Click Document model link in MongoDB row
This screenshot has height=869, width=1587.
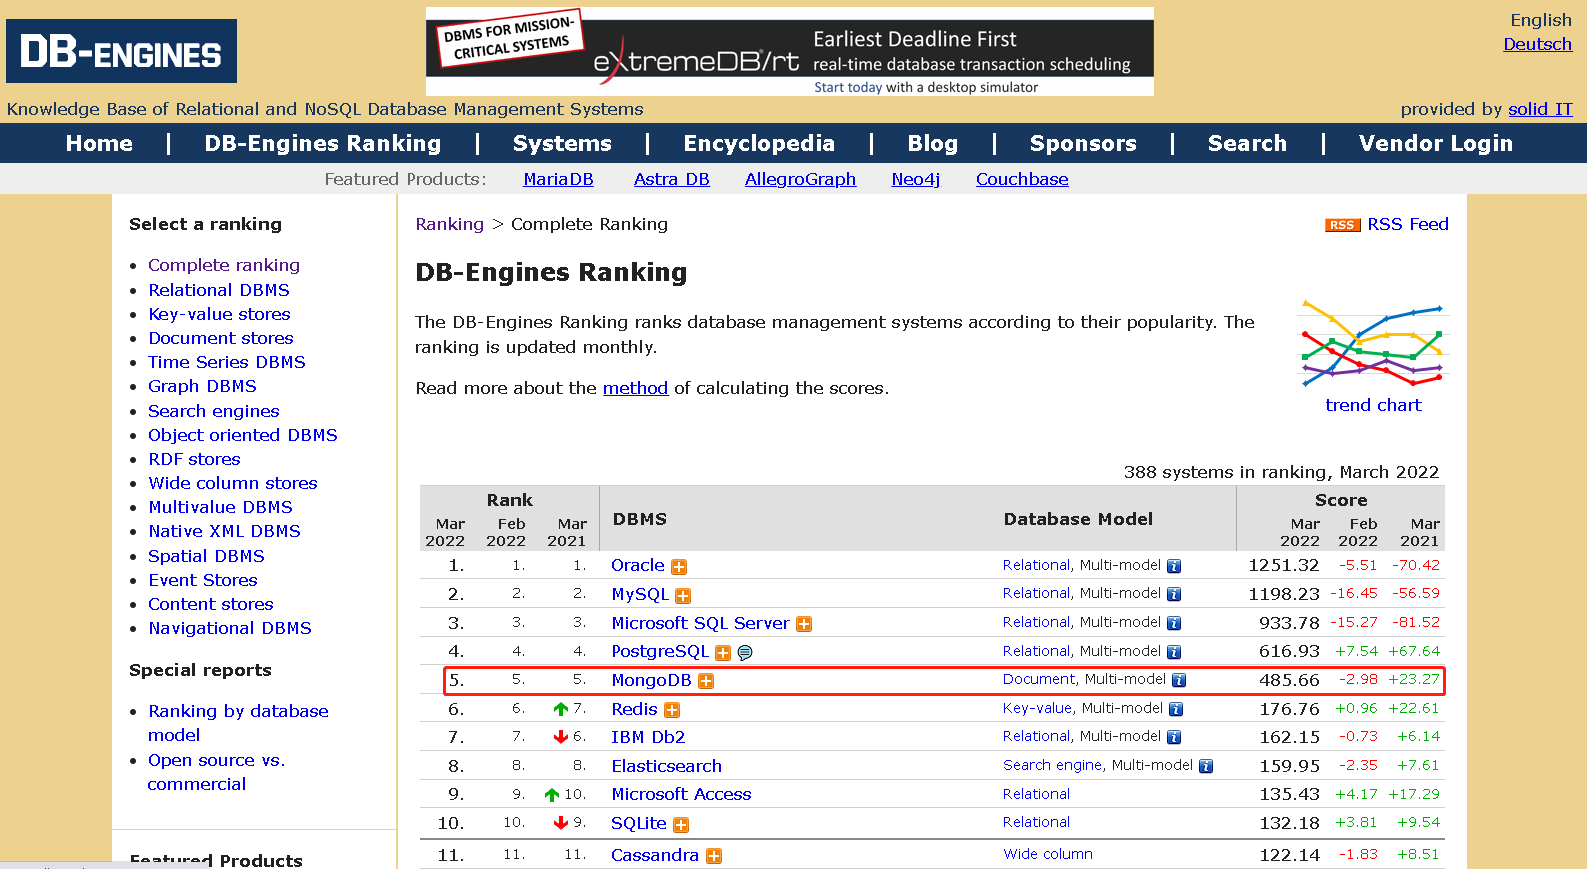click(x=1039, y=679)
